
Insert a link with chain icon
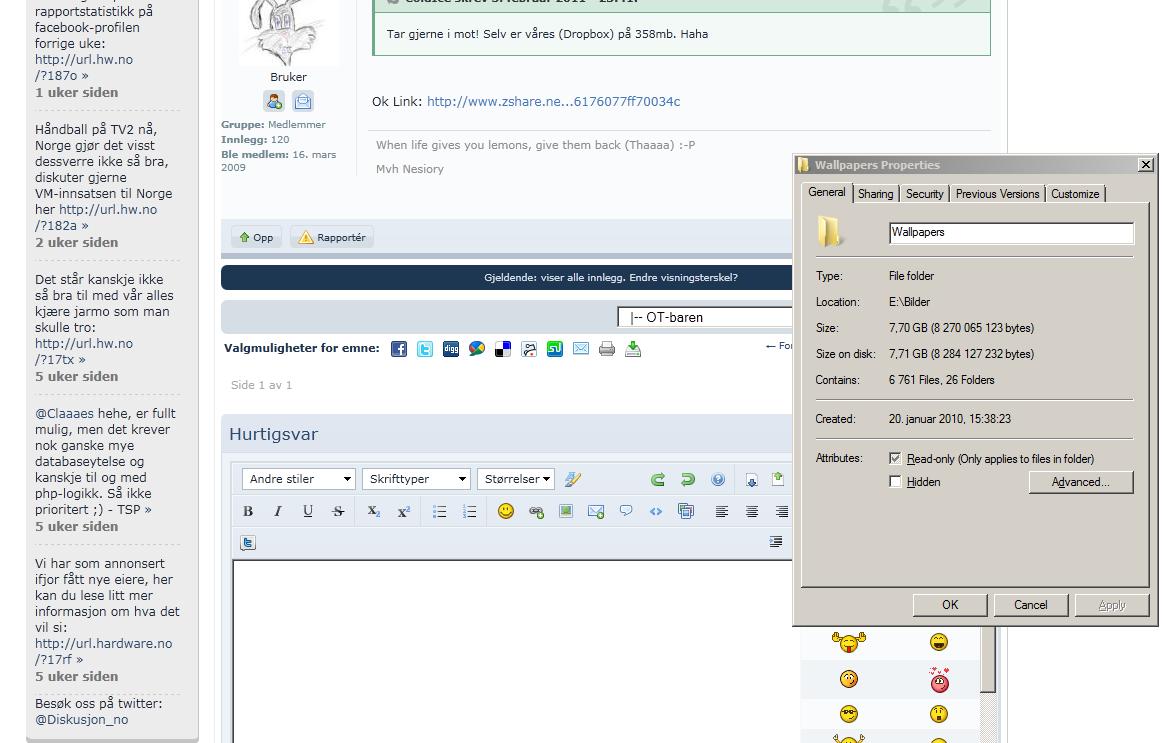tap(536, 511)
